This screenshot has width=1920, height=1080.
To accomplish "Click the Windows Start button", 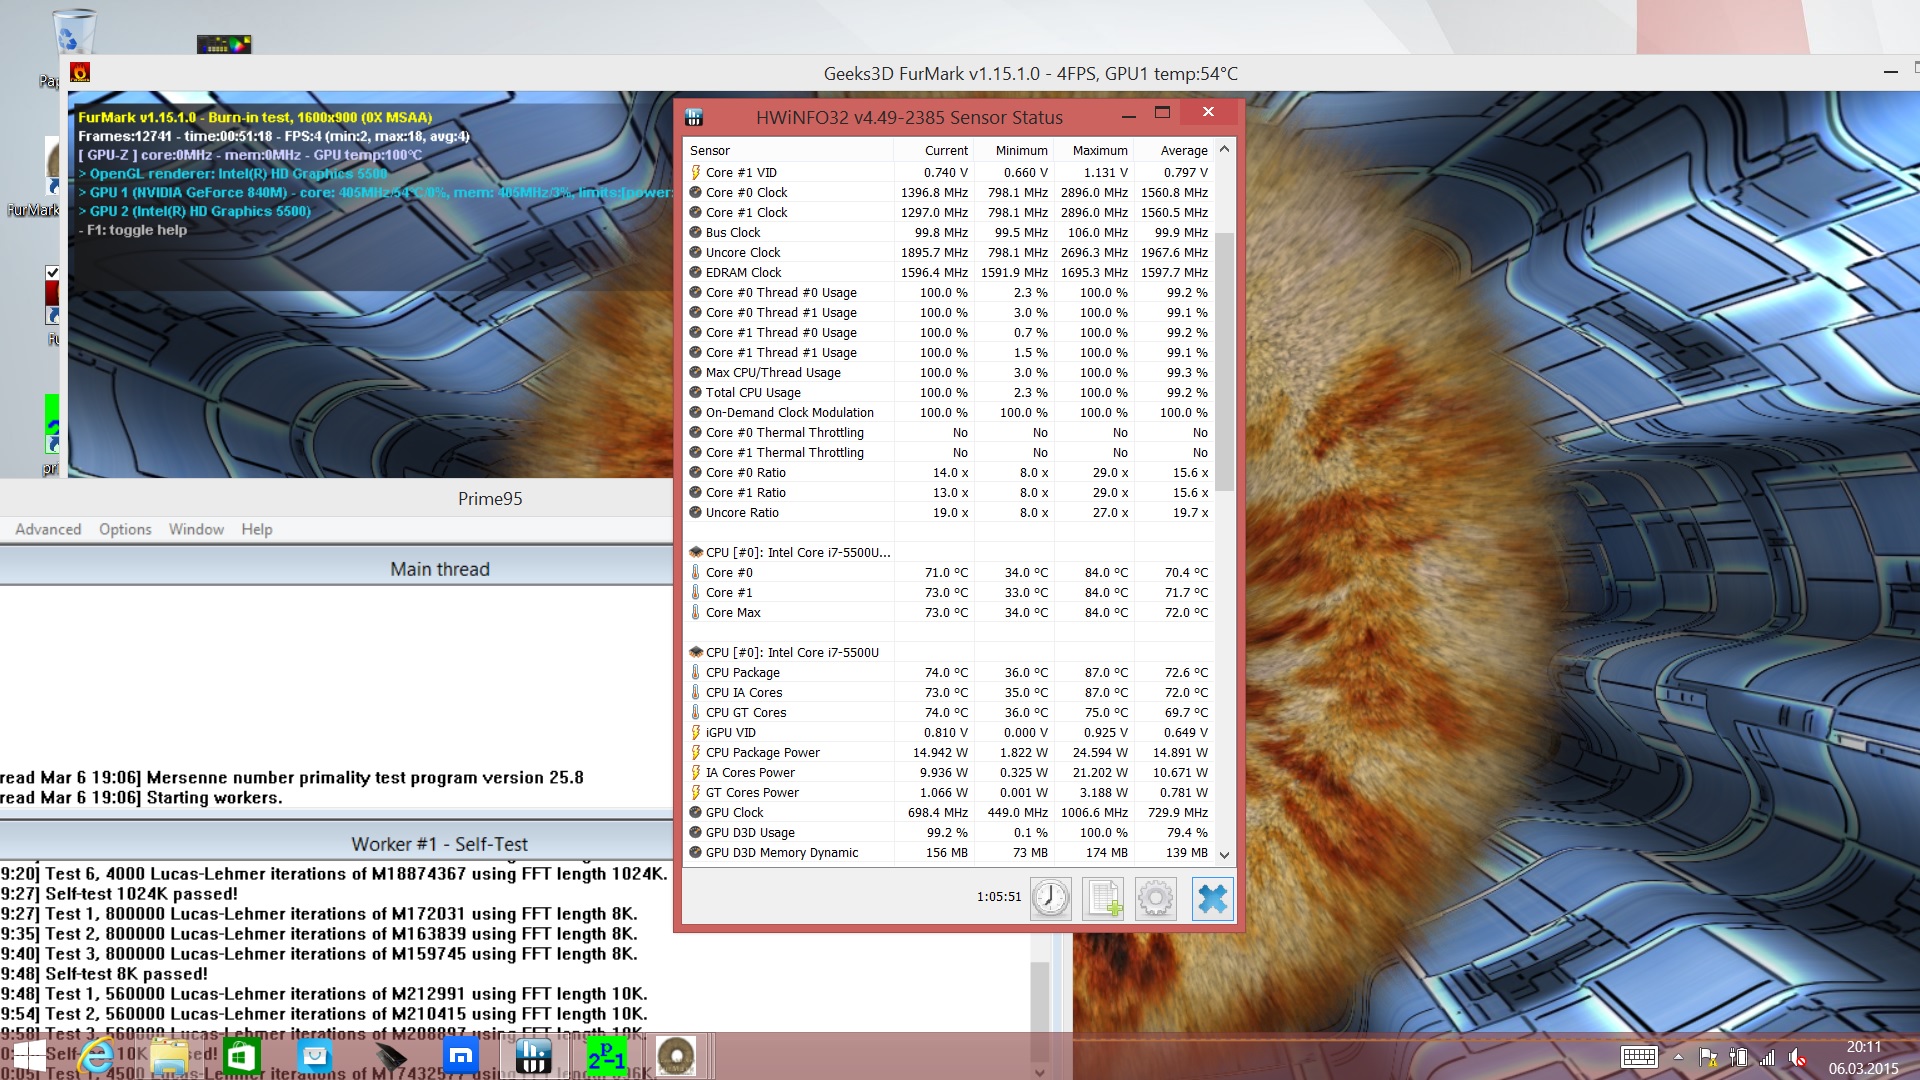I will [x=28, y=1056].
